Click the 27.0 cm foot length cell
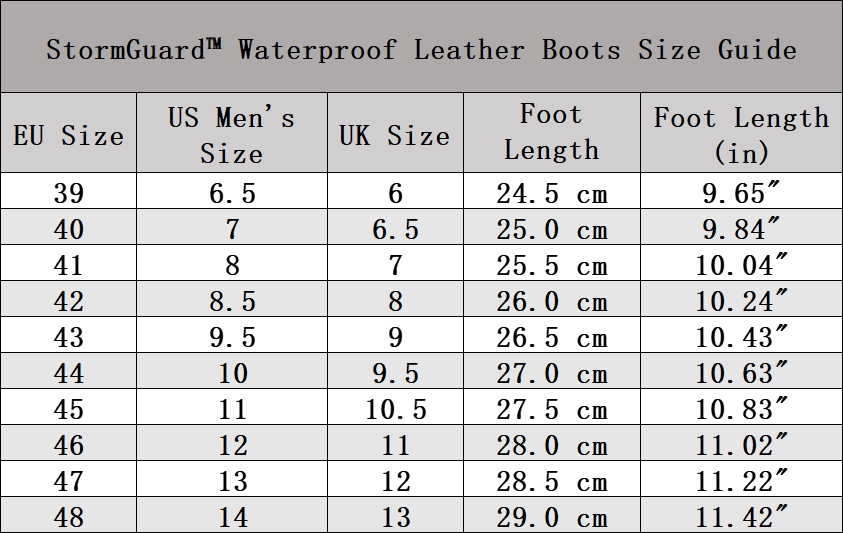Screen dimensions: 843x533 [552, 371]
